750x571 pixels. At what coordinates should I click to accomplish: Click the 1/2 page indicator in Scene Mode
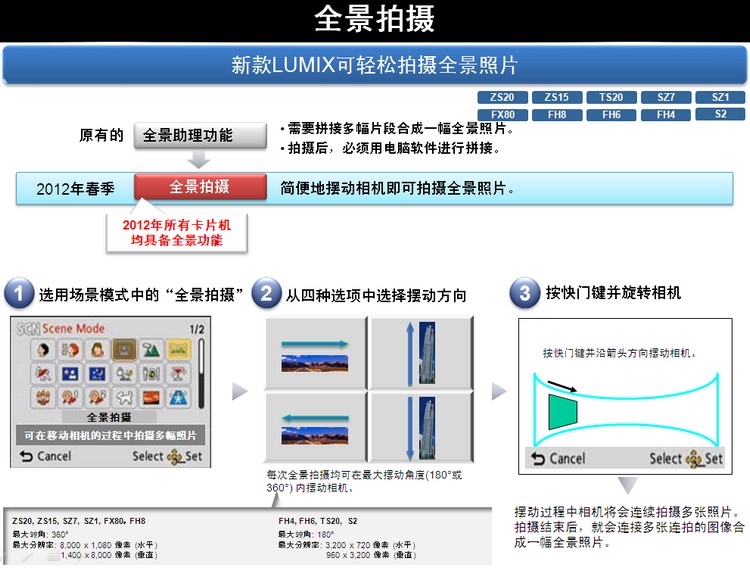tap(197, 329)
